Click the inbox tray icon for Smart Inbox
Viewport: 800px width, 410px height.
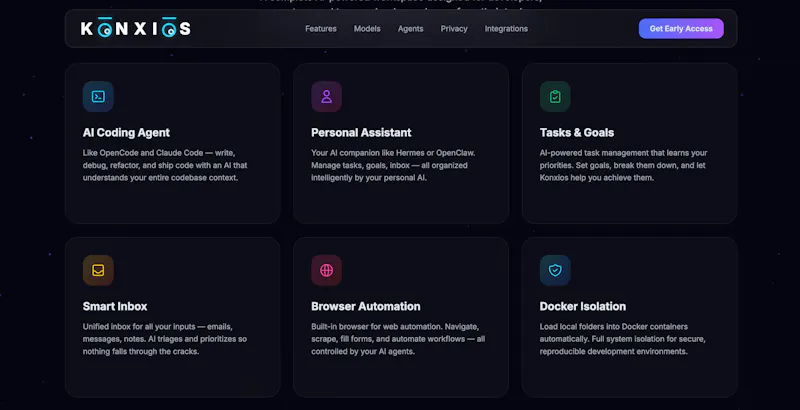click(x=98, y=270)
